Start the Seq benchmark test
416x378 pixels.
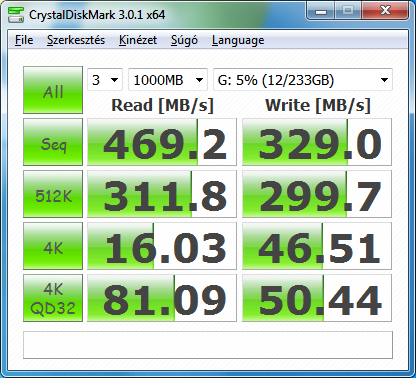coord(53,142)
